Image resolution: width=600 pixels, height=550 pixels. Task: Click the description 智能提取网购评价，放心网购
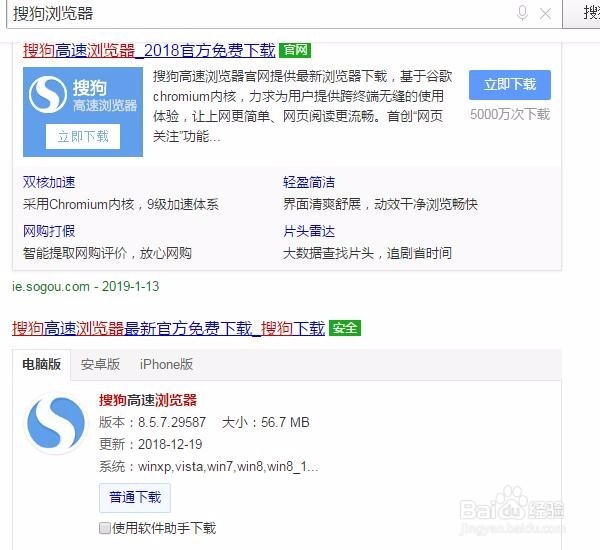point(107,253)
